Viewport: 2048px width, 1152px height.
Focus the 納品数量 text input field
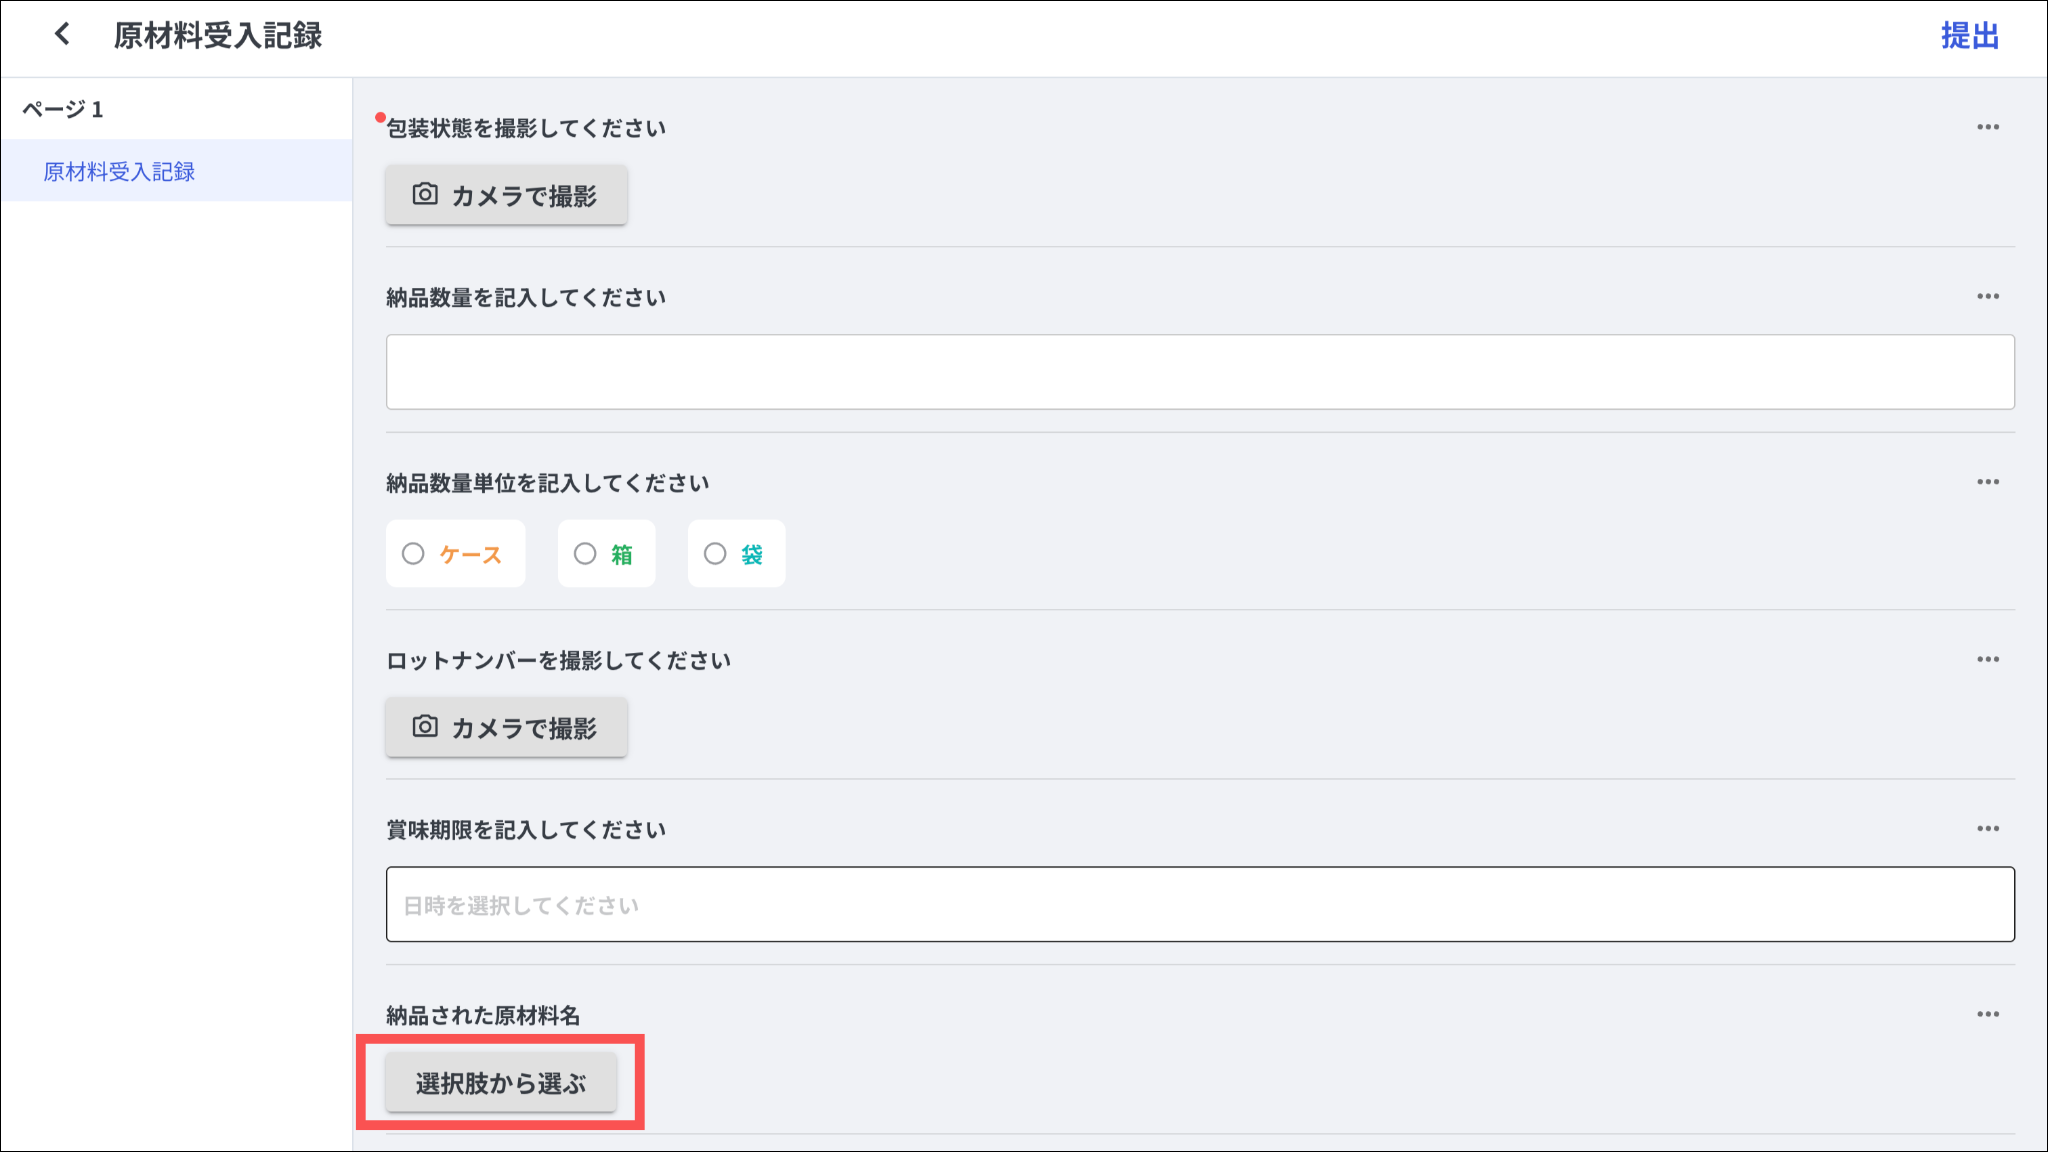[1199, 372]
